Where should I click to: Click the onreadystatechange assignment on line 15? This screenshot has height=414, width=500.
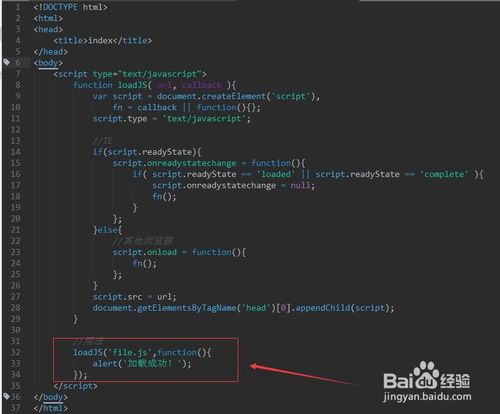[x=191, y=163]
